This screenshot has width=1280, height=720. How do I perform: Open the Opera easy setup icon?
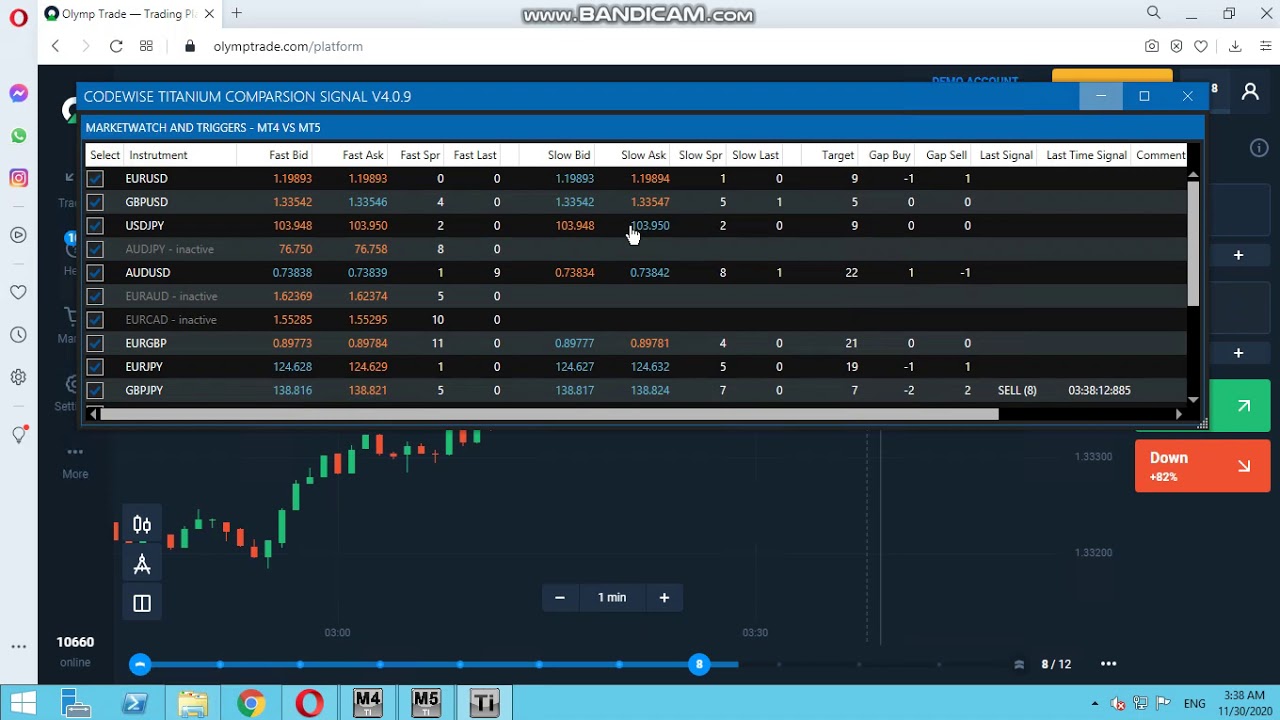[x=1265, y=46]
